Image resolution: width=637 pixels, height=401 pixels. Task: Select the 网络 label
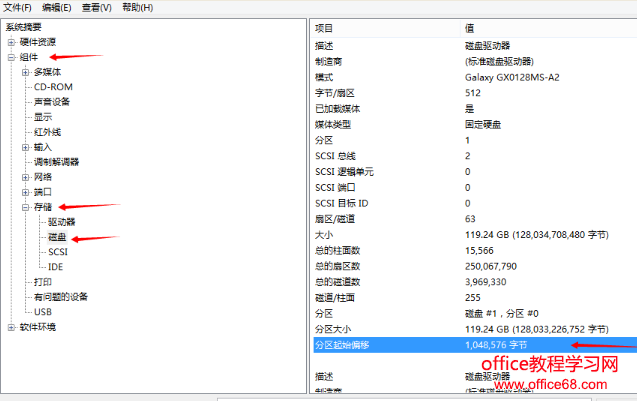(43, 177)
